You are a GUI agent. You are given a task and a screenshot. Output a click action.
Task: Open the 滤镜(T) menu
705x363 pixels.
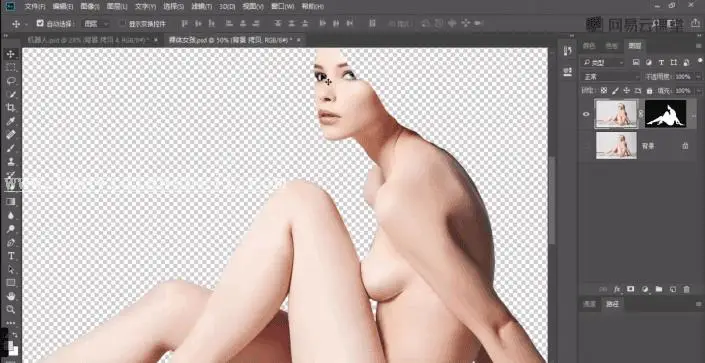point(202,6)
